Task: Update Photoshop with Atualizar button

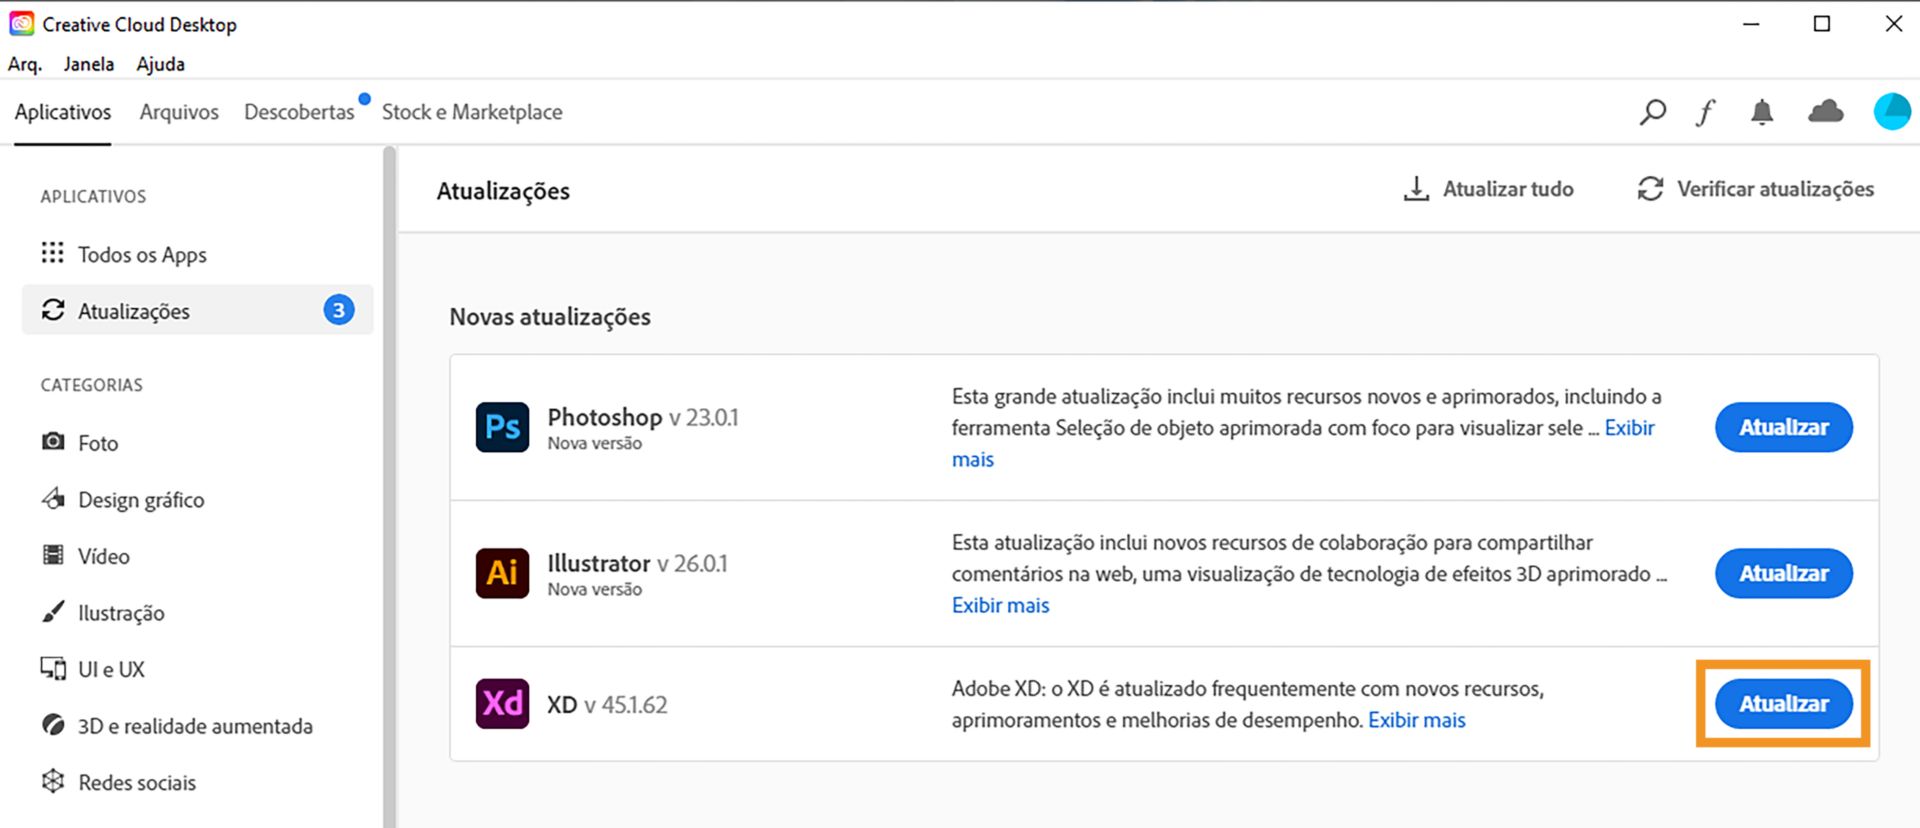Action: coord(1784,427)
